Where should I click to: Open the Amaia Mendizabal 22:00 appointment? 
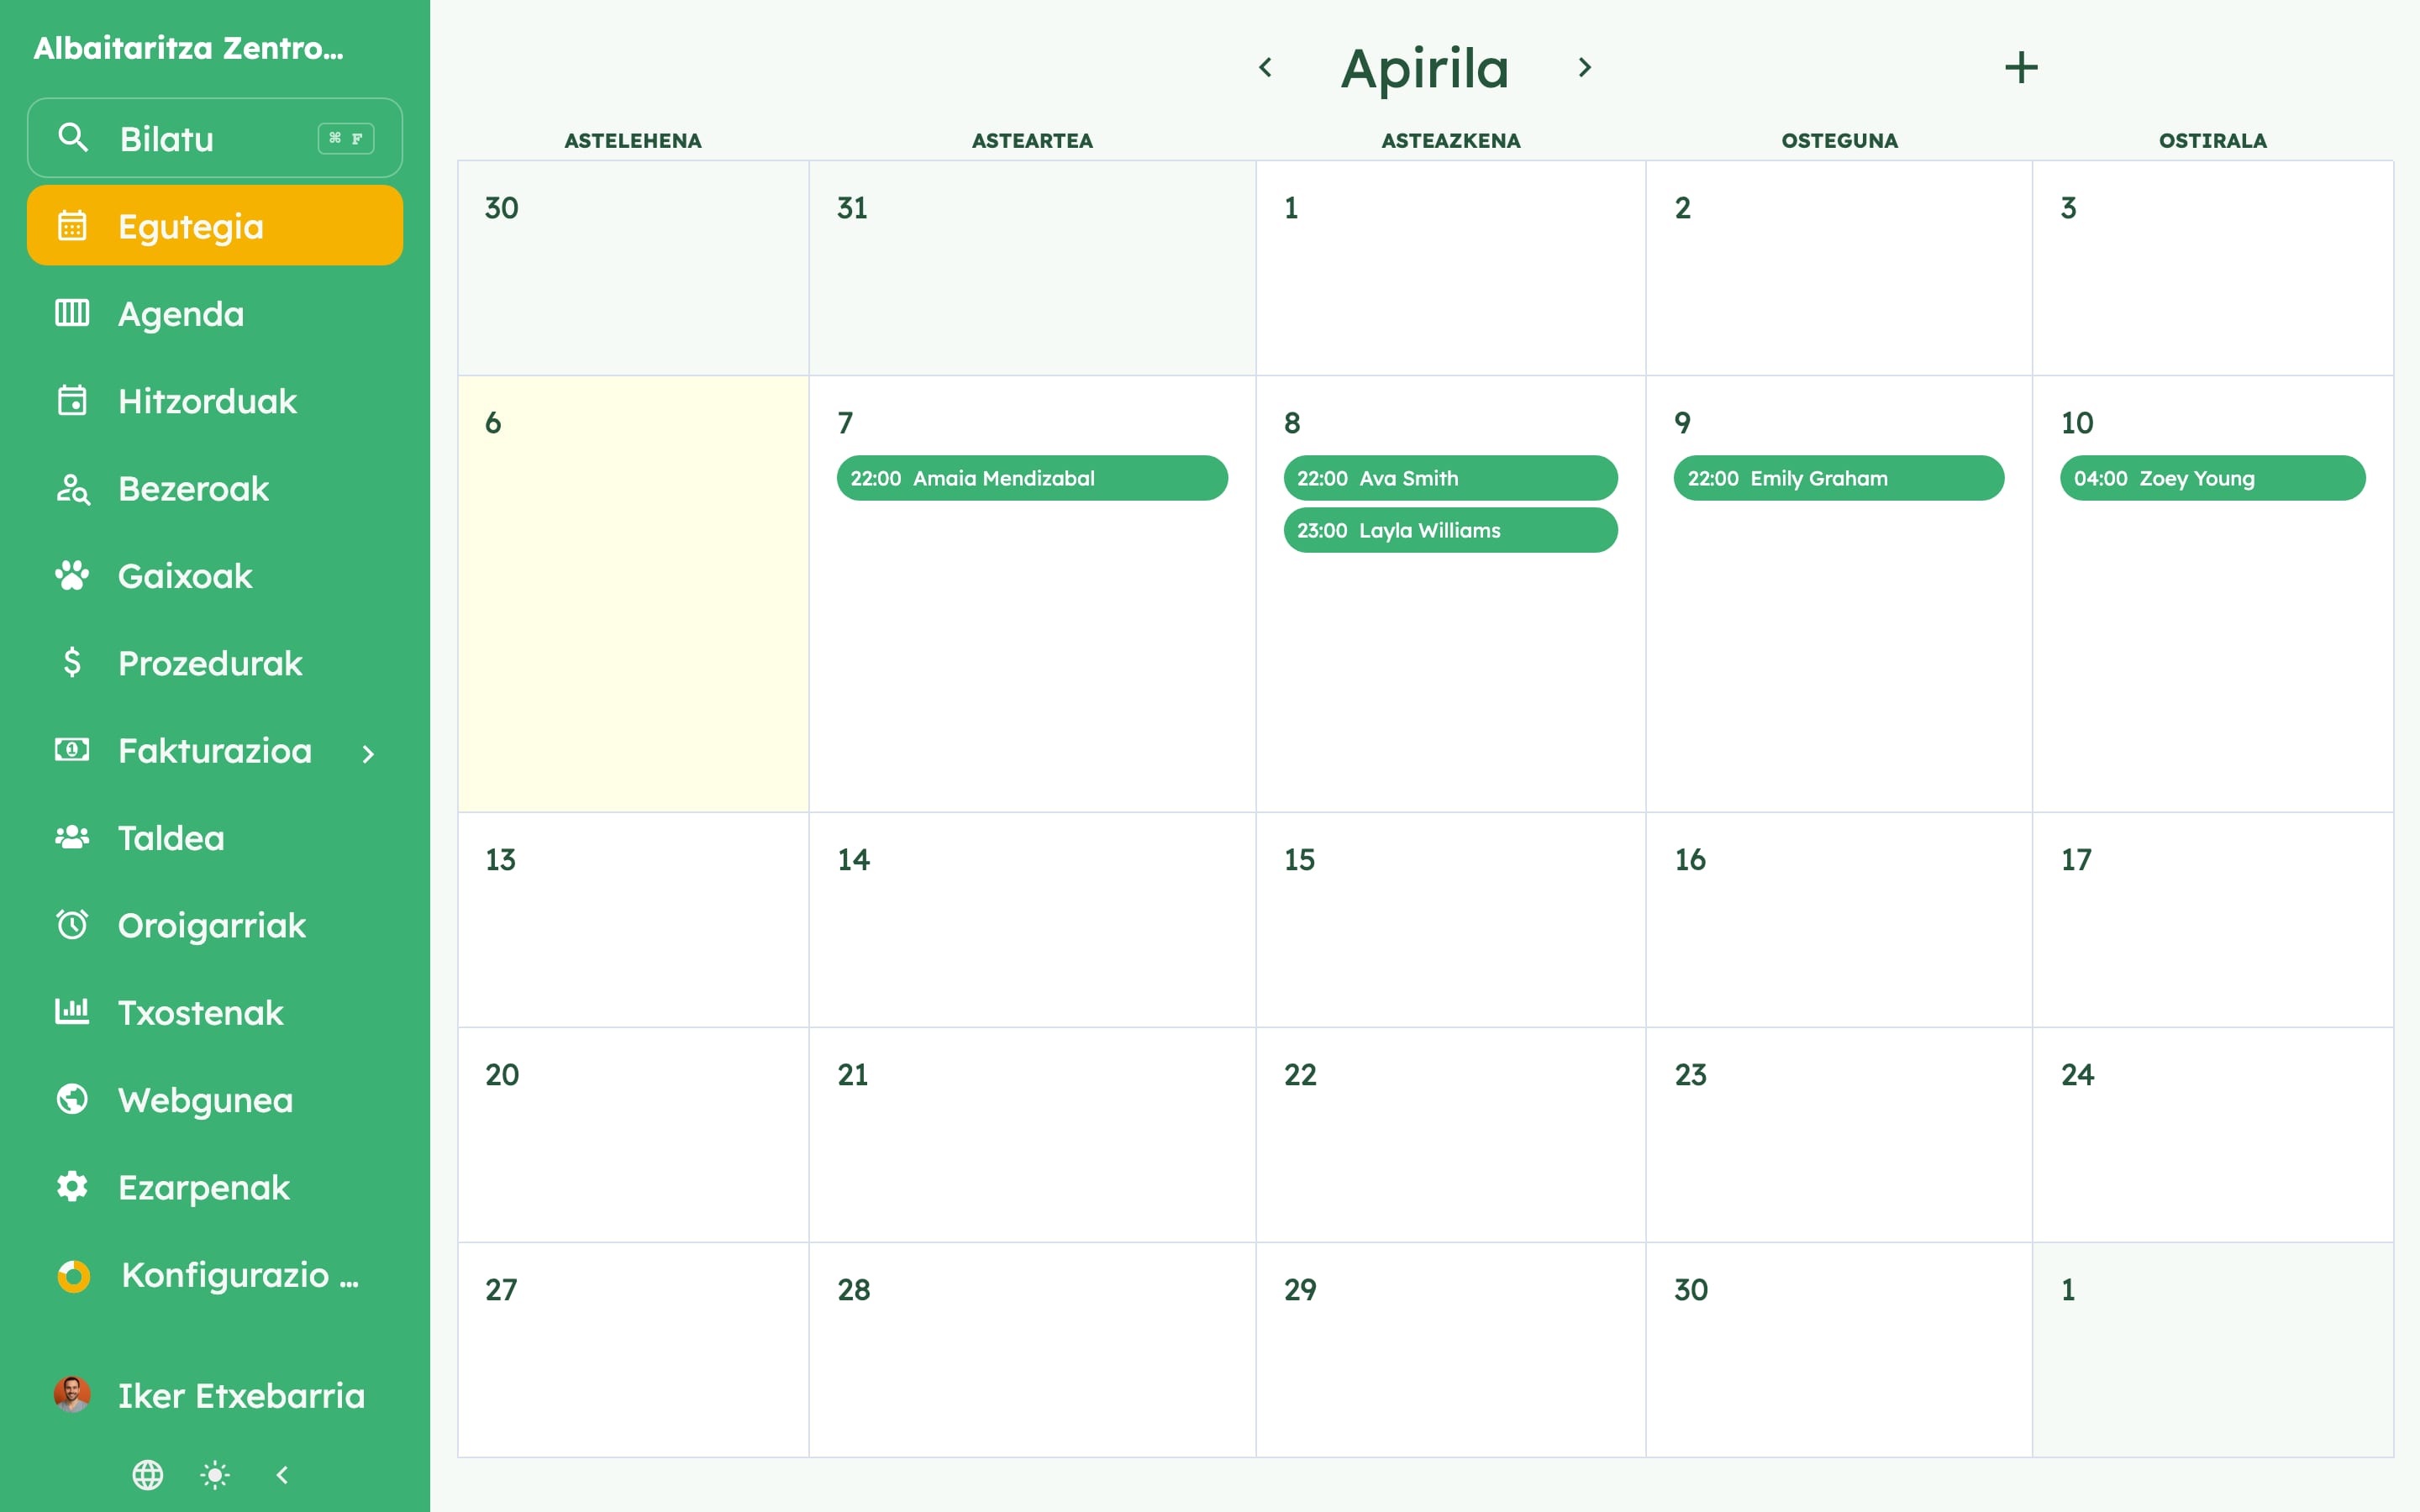point(1032,478)
